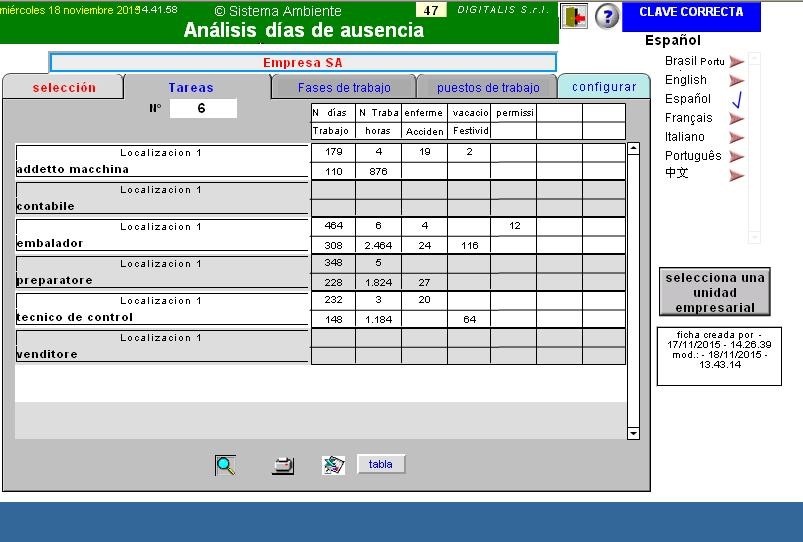This screenshot has width=803, height=542.
Task: Select Italiano language arrow
Action: tap(736, 137)
